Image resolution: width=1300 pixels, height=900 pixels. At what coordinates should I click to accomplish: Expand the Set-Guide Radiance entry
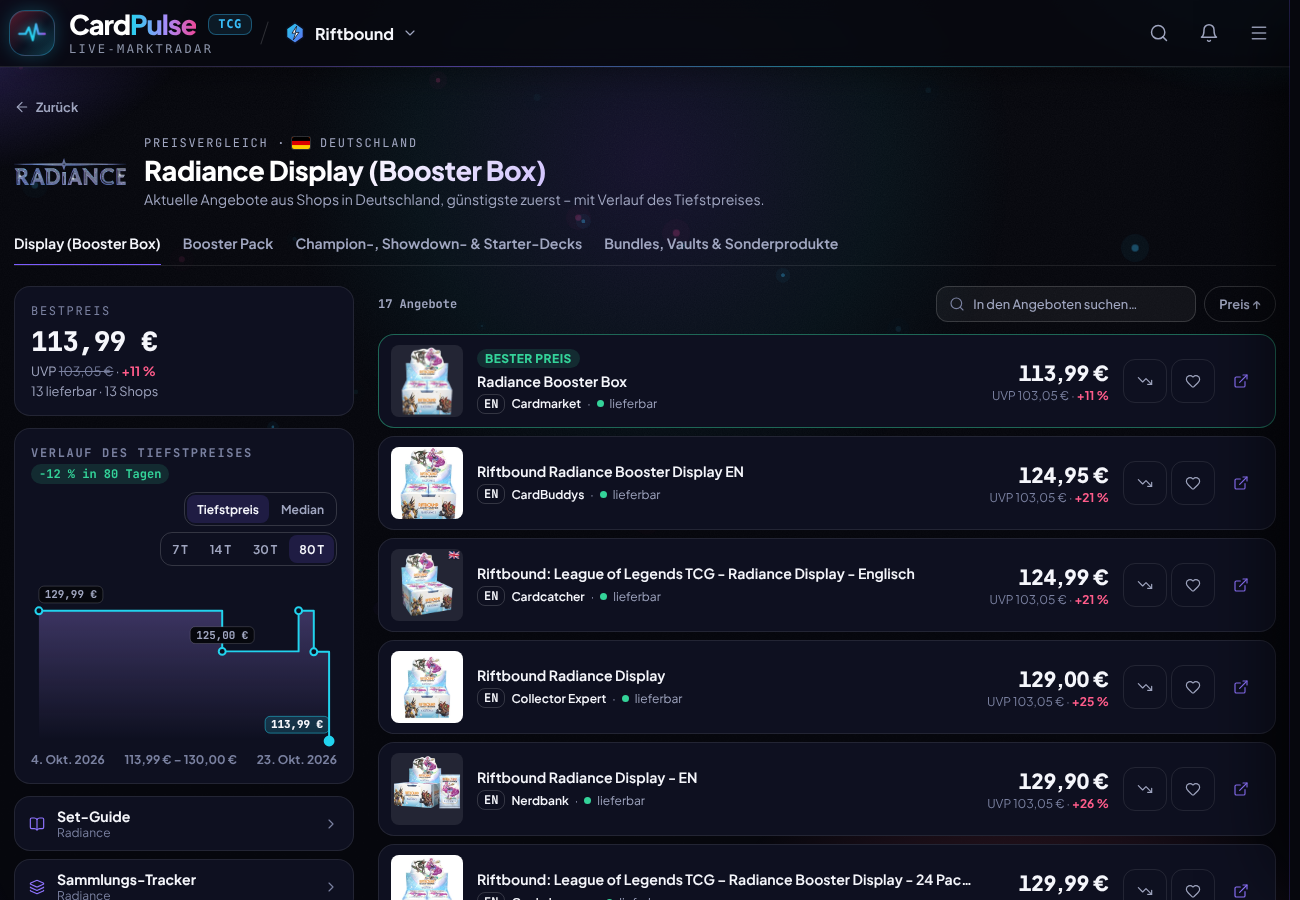point(184,824)
